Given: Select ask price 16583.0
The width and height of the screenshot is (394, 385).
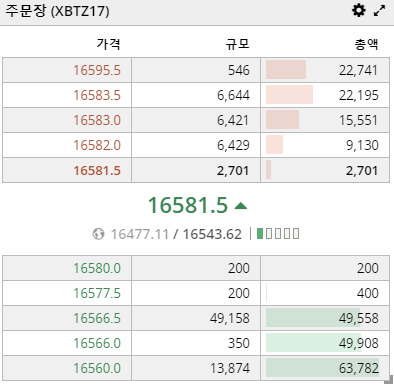Looking at the screenshot, I should click(x=97, y=120).
